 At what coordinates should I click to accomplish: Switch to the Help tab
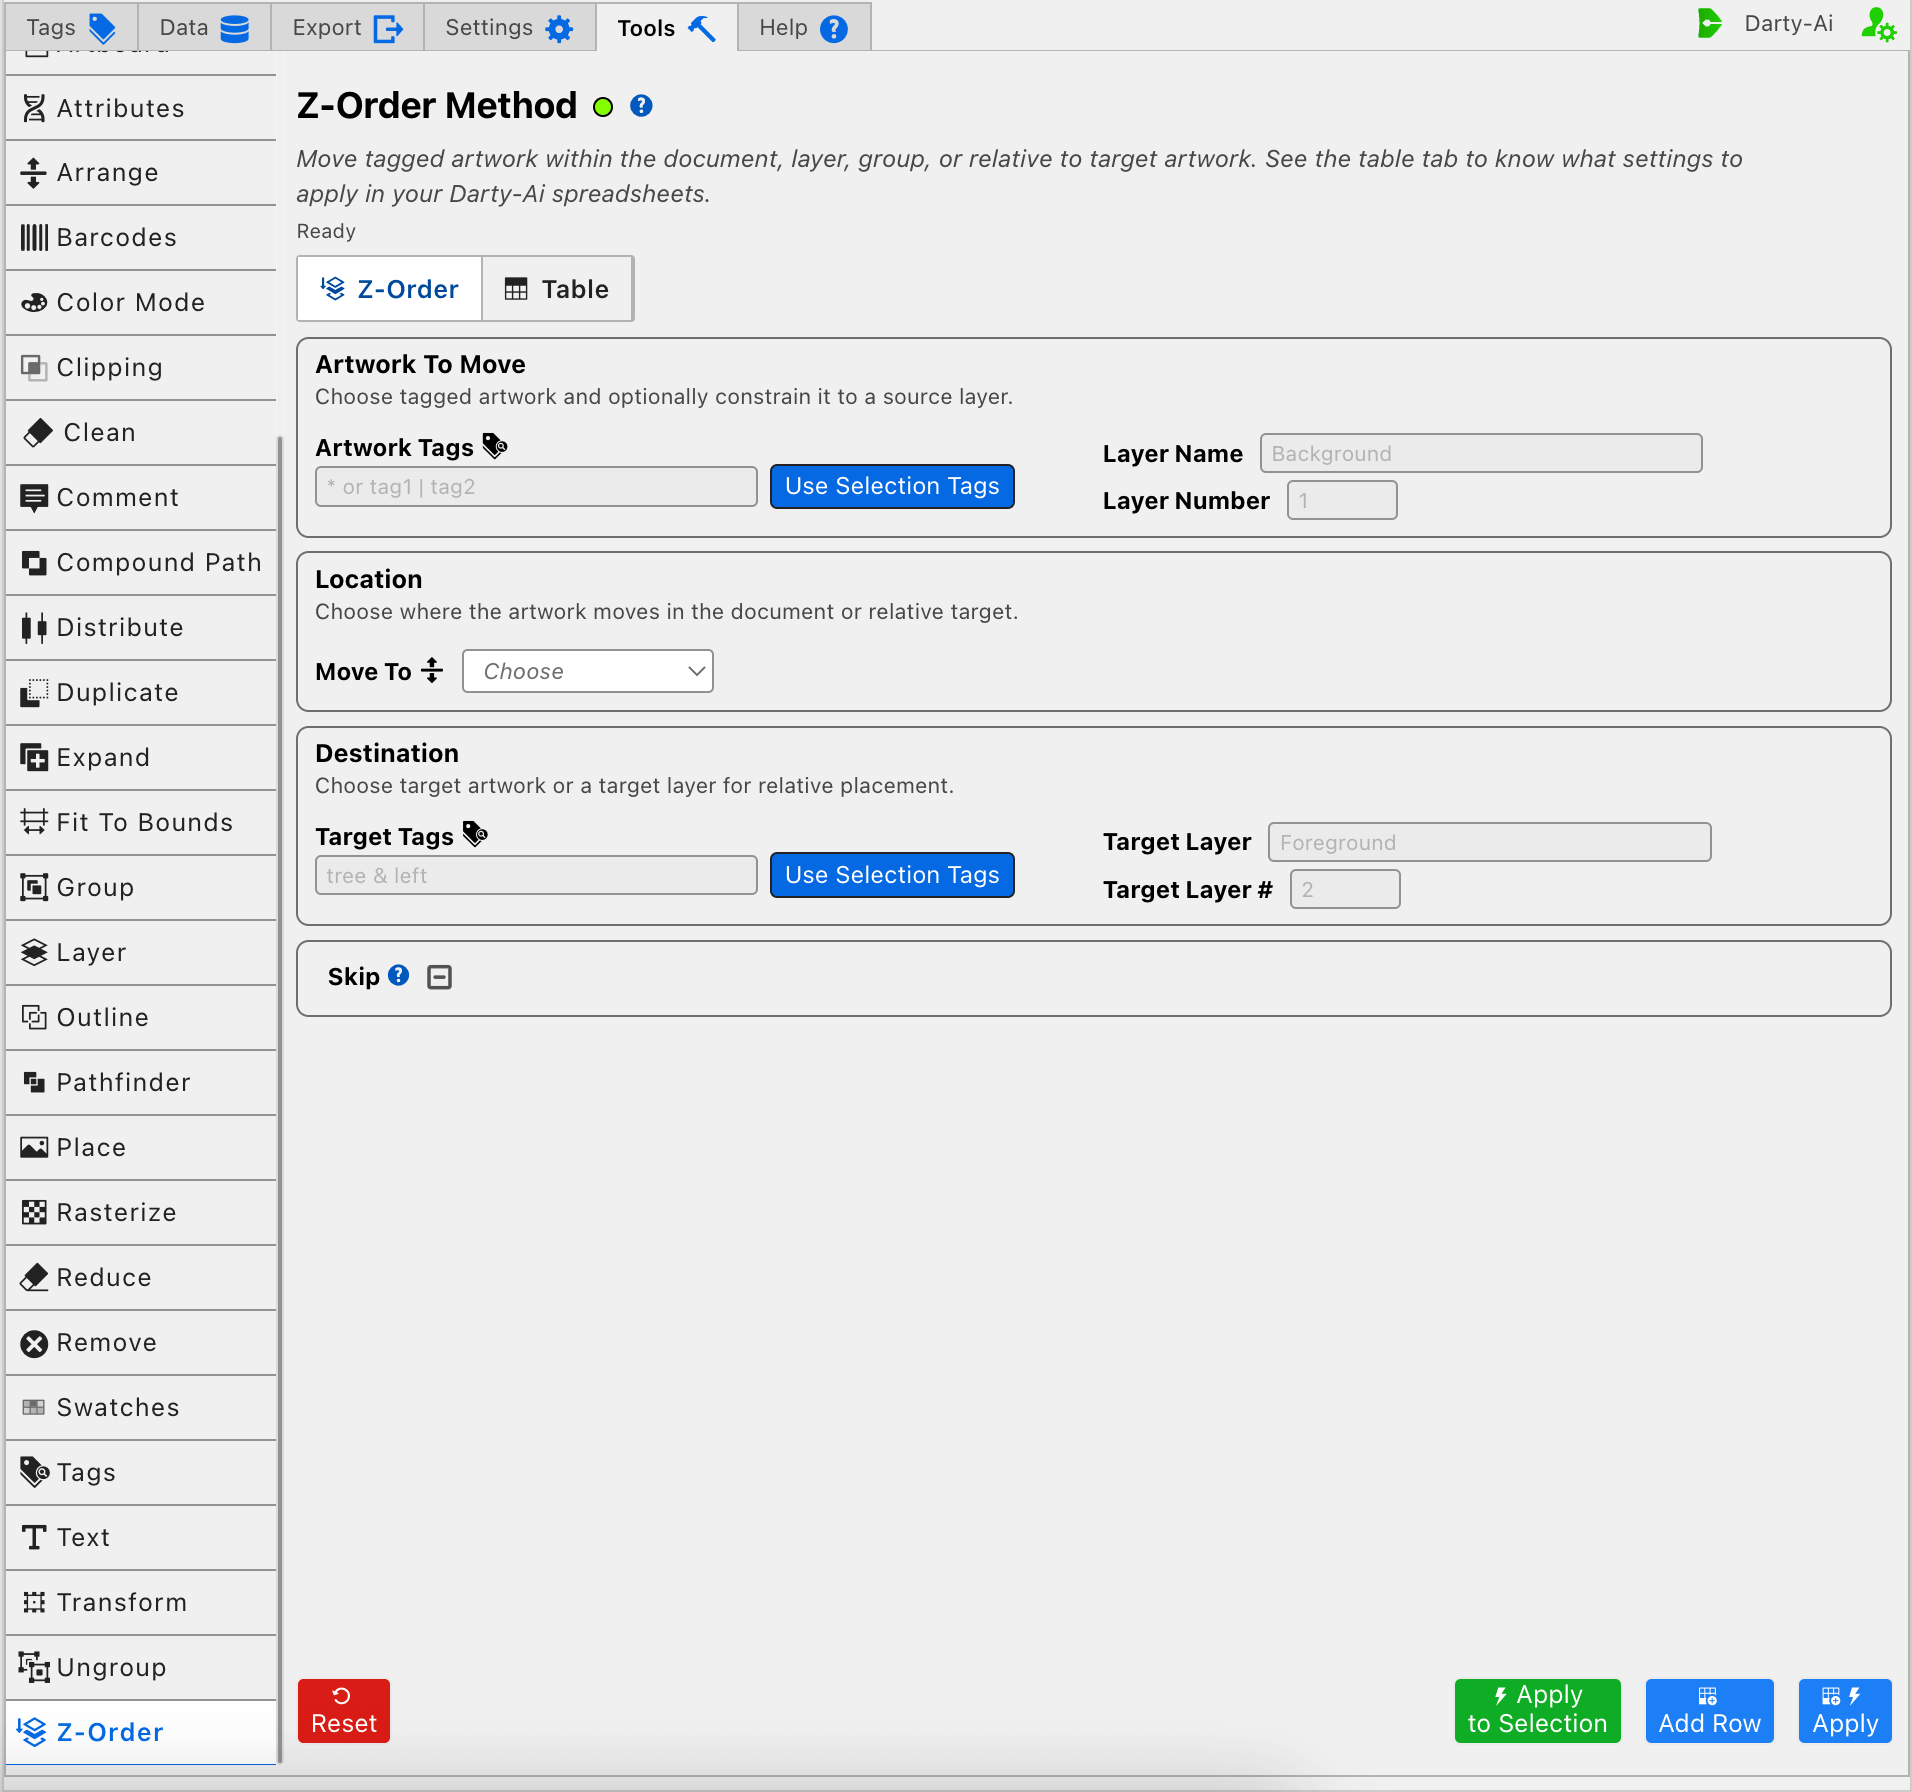tap(804, 27)
